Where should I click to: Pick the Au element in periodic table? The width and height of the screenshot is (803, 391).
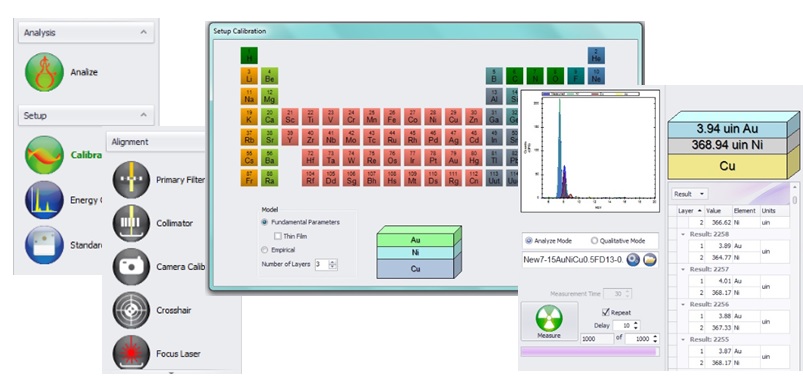coord(453,159)
